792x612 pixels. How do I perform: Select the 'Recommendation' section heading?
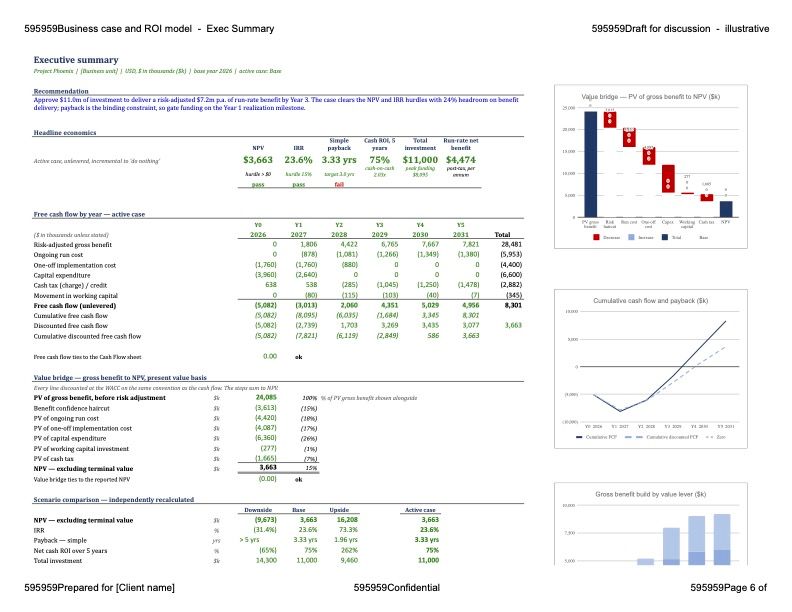pyautogui.click(x=61, y=91)
